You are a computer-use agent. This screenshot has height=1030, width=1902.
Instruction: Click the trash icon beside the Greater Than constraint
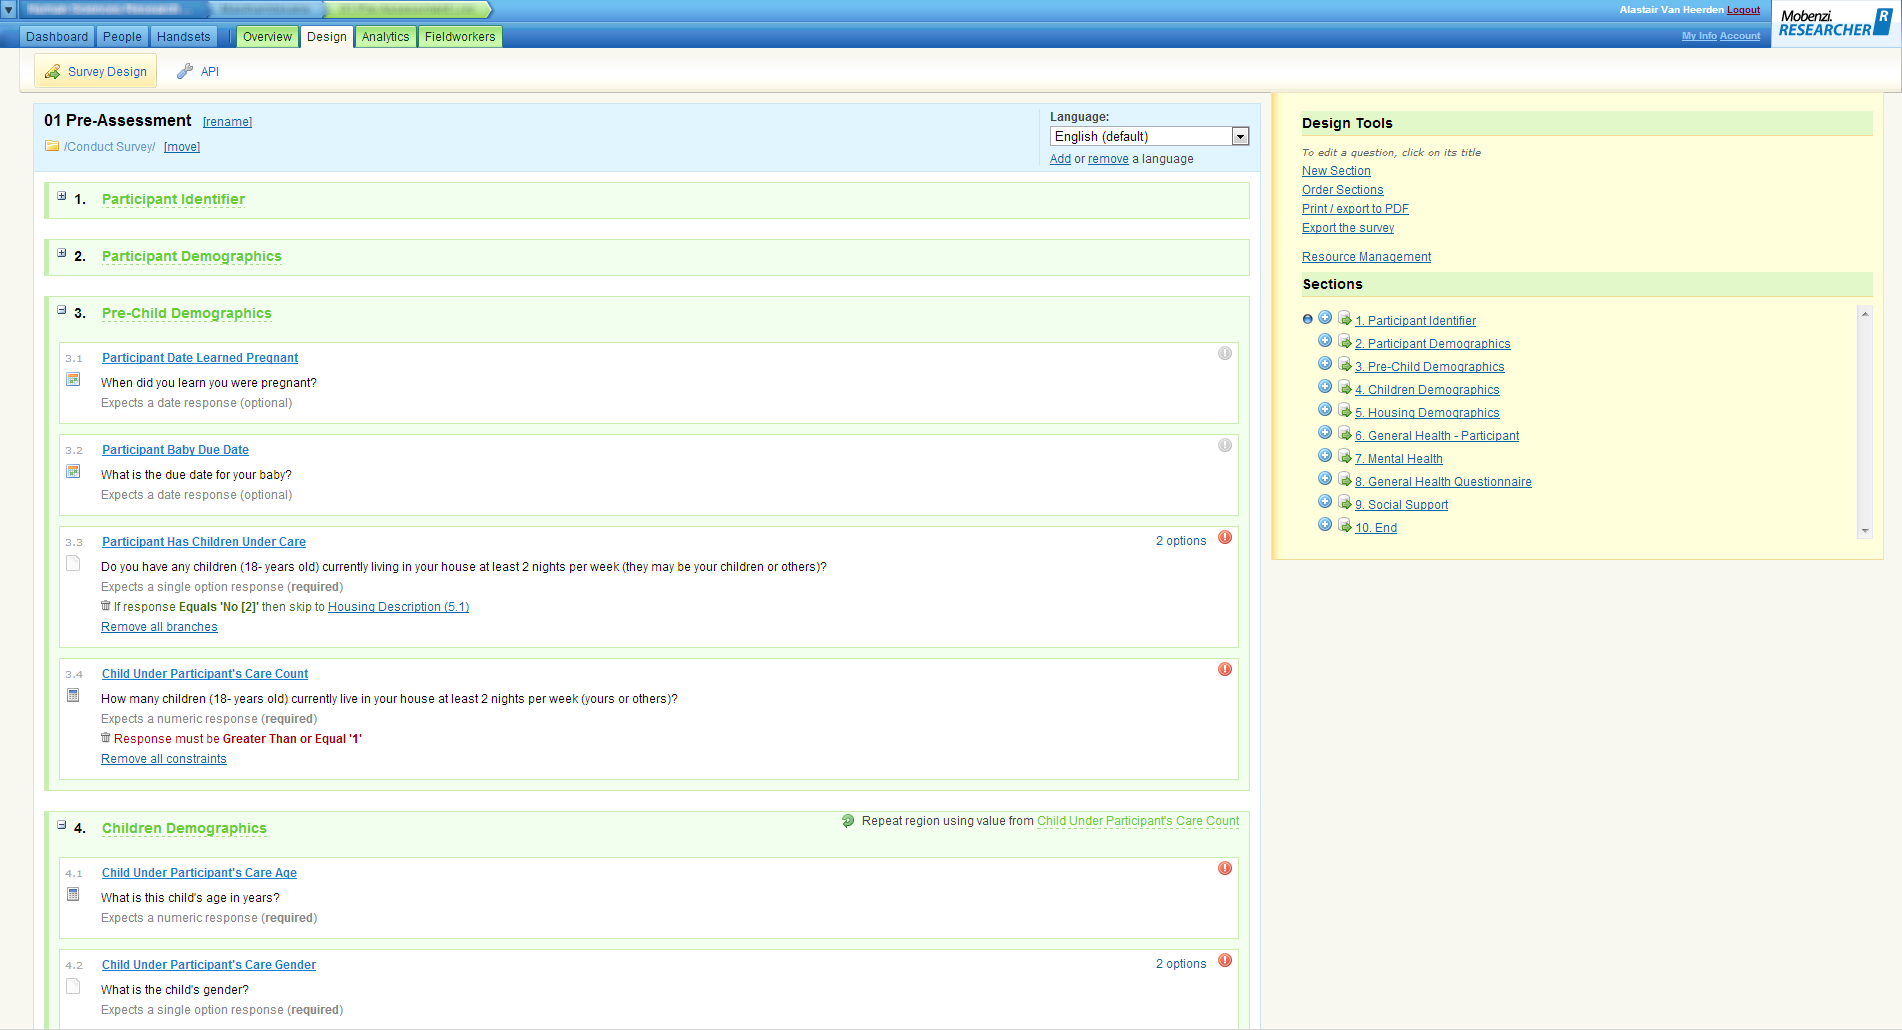point(106,738)
